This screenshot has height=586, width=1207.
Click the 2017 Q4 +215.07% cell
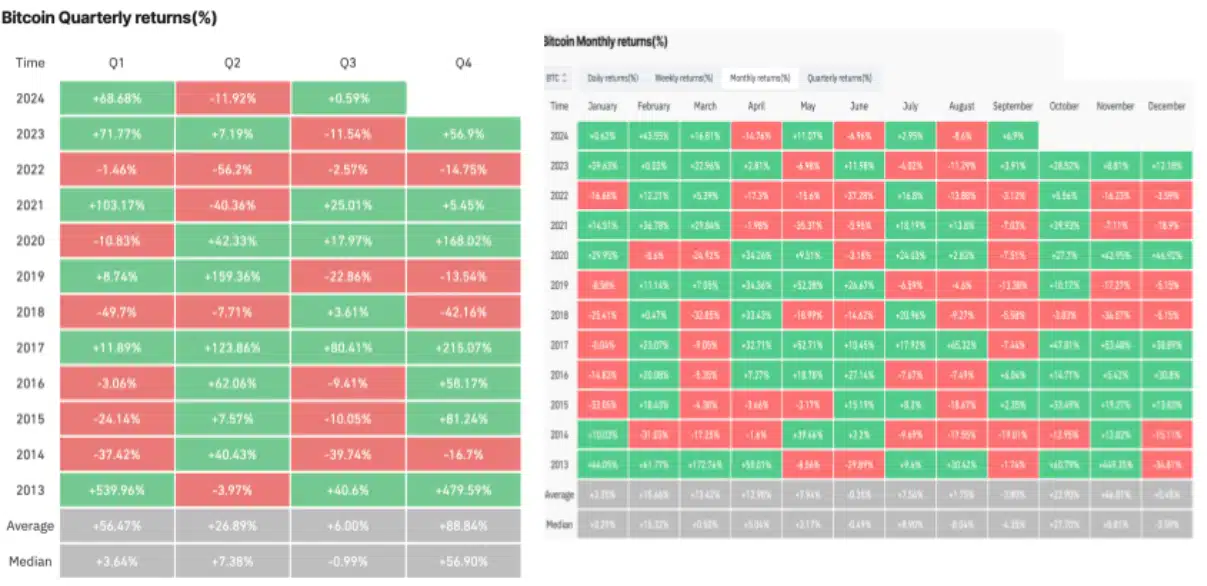[464, 347]
